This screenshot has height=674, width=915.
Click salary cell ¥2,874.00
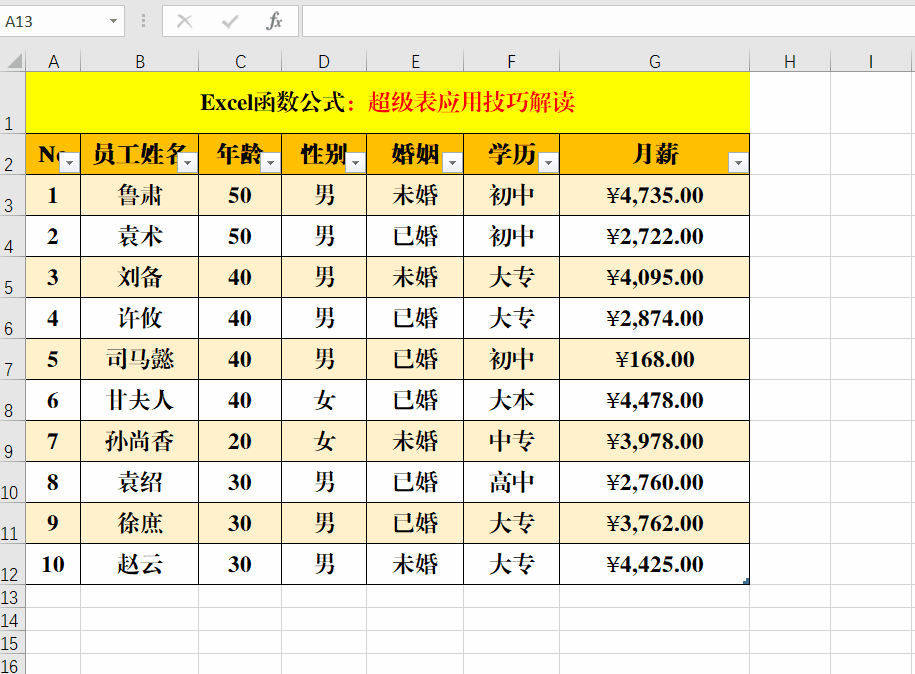655,318
